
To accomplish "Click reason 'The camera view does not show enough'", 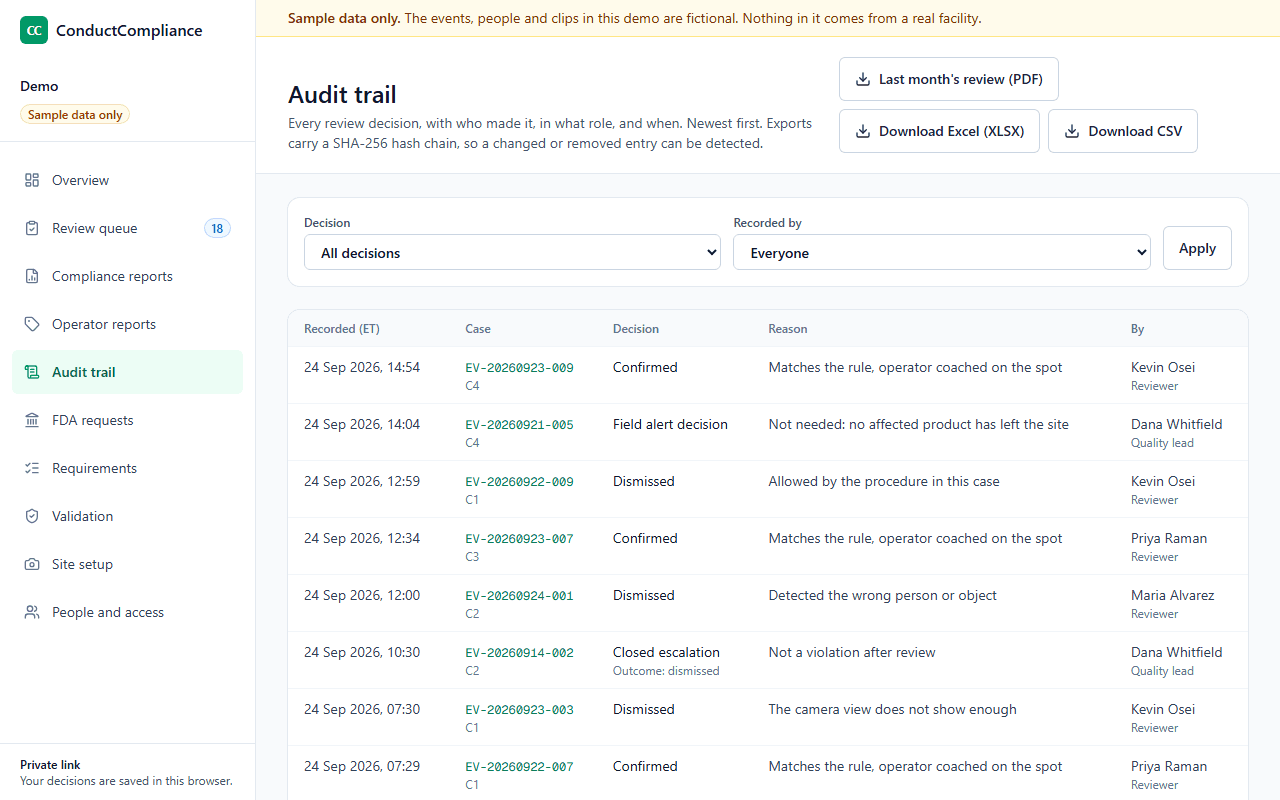I will 892,709.
